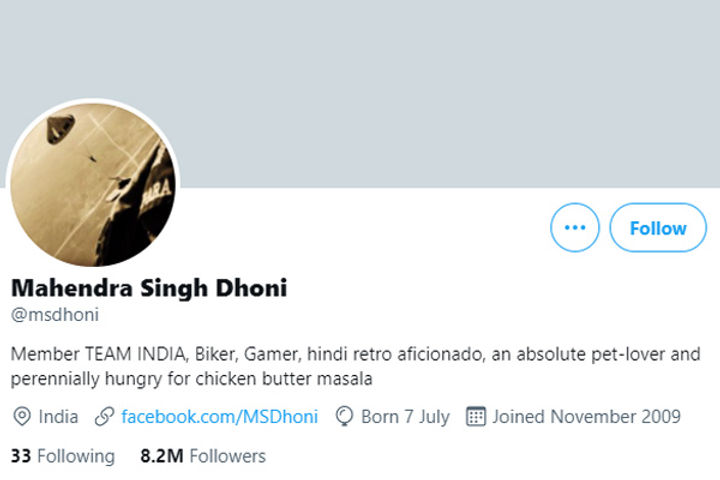Show the 8.2M Followers list

click(x=203, y=456)
